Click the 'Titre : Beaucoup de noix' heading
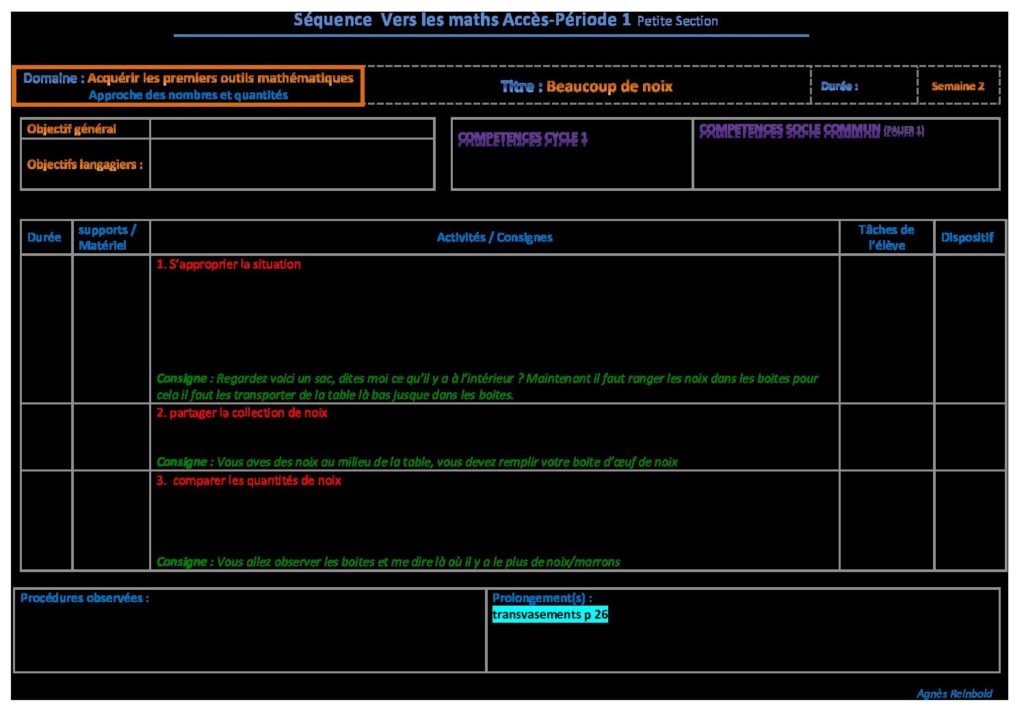Screen dimensions: 1024x724 click(587, 86)
